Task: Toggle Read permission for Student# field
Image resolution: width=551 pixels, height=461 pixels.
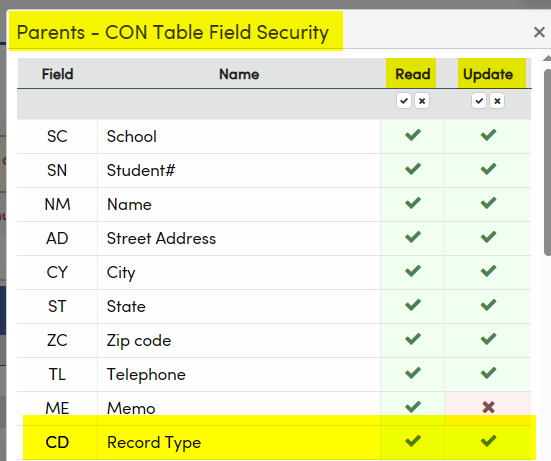Action: click(x=413, y=169)
